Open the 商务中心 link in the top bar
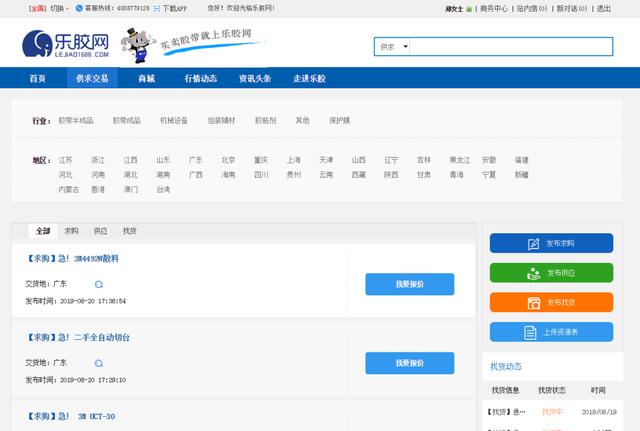Image resolution: width=640 pixels, height=431 pixels. (494, 8)
